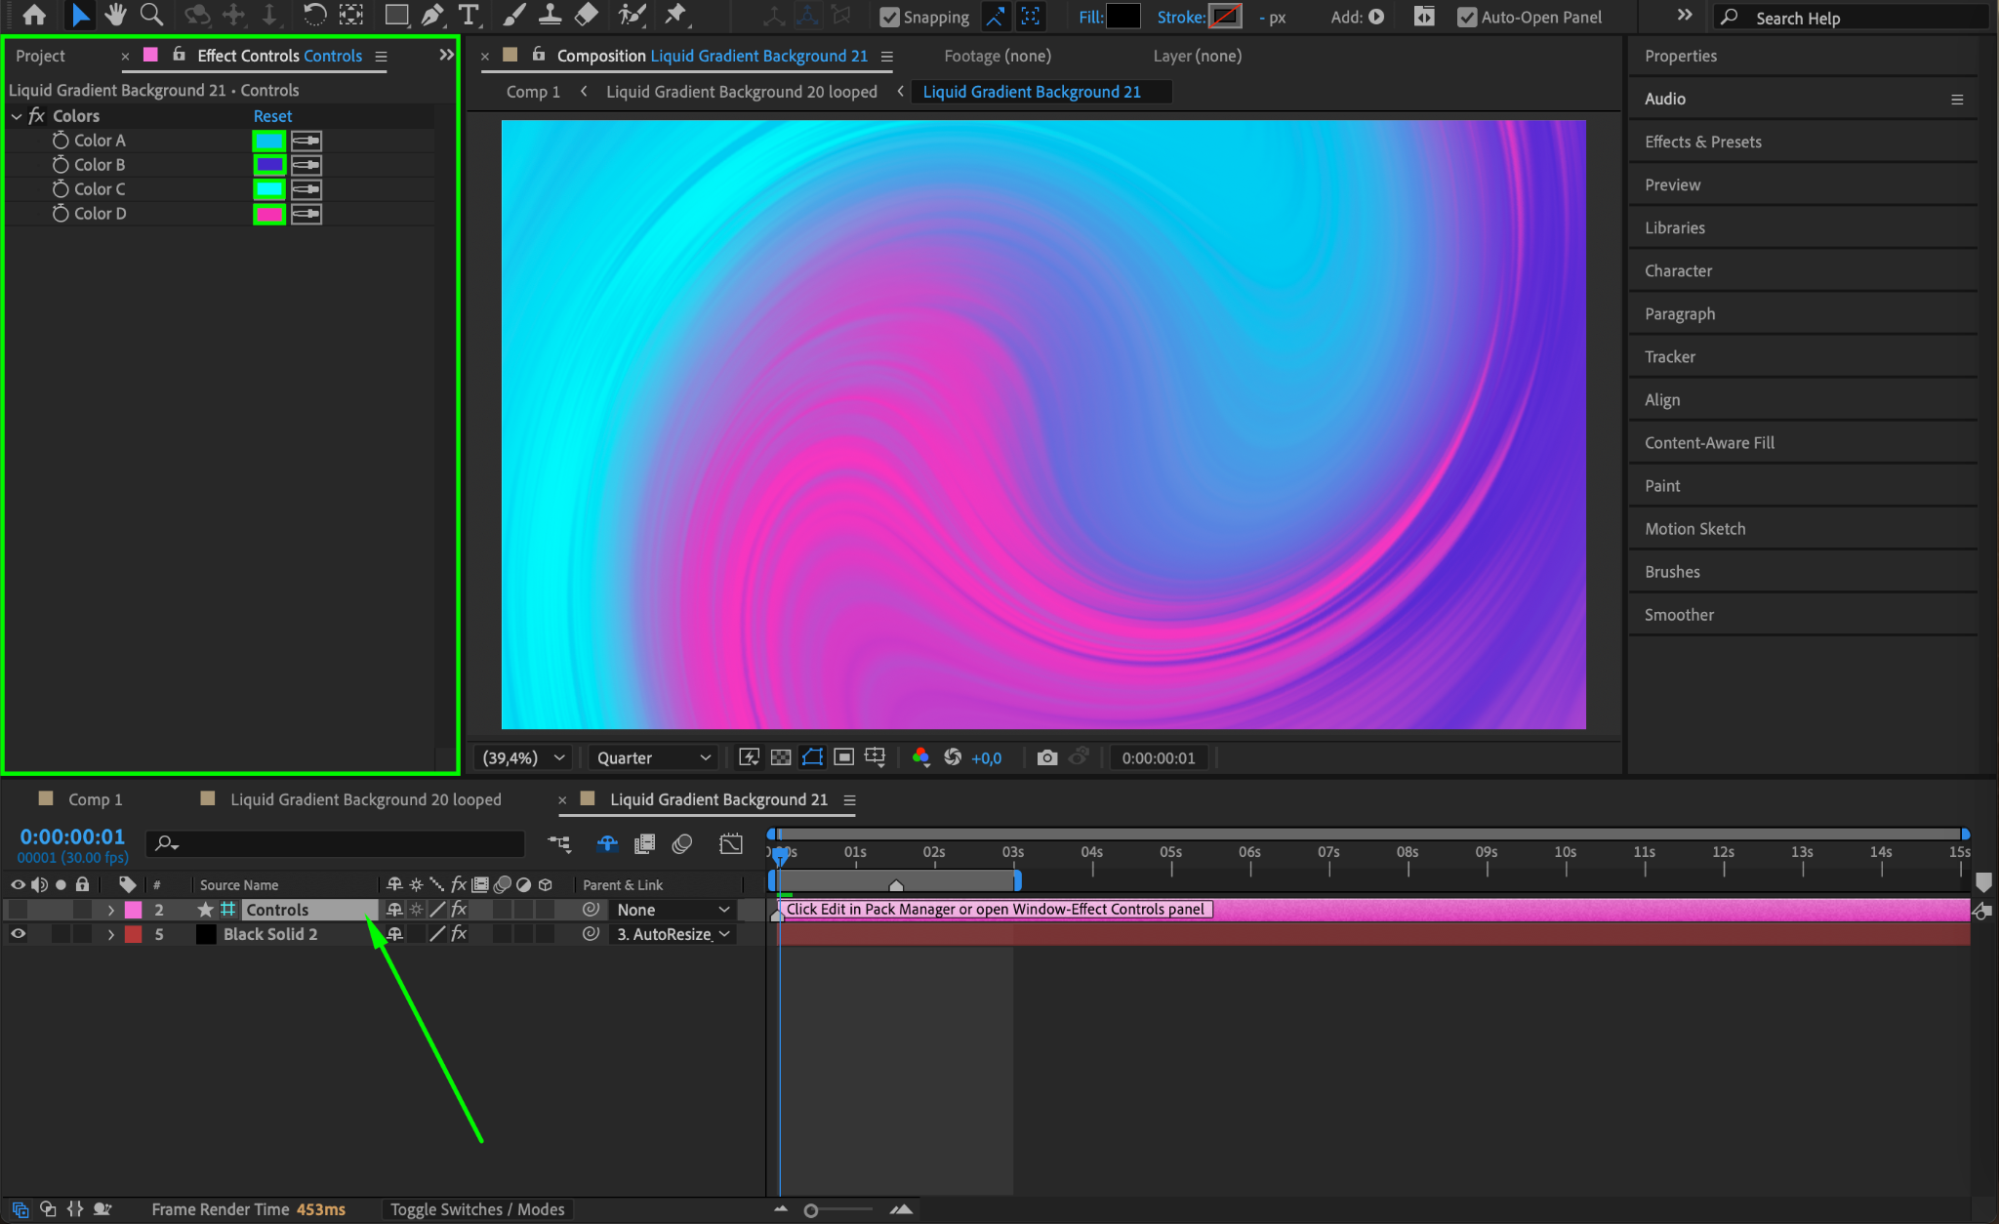Toggle the Auto-Open Panel checkbox
Screen dimensions: 1999x1224
pyautogui.click(x=1466, y=17)
